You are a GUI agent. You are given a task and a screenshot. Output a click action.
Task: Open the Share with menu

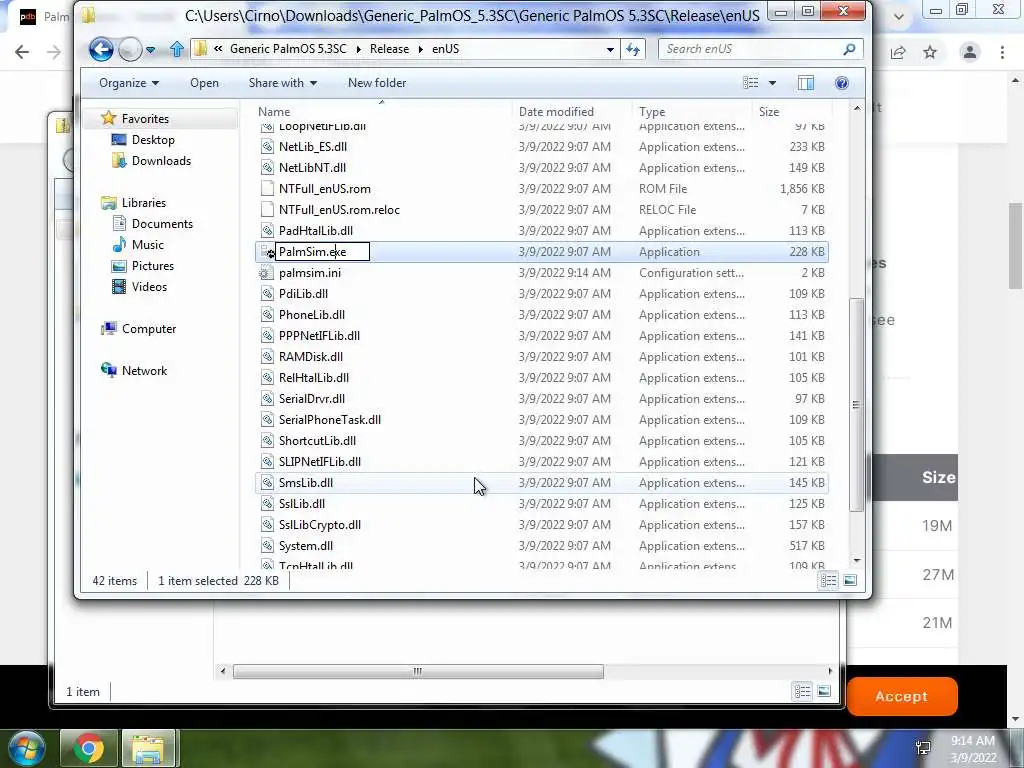282,83
